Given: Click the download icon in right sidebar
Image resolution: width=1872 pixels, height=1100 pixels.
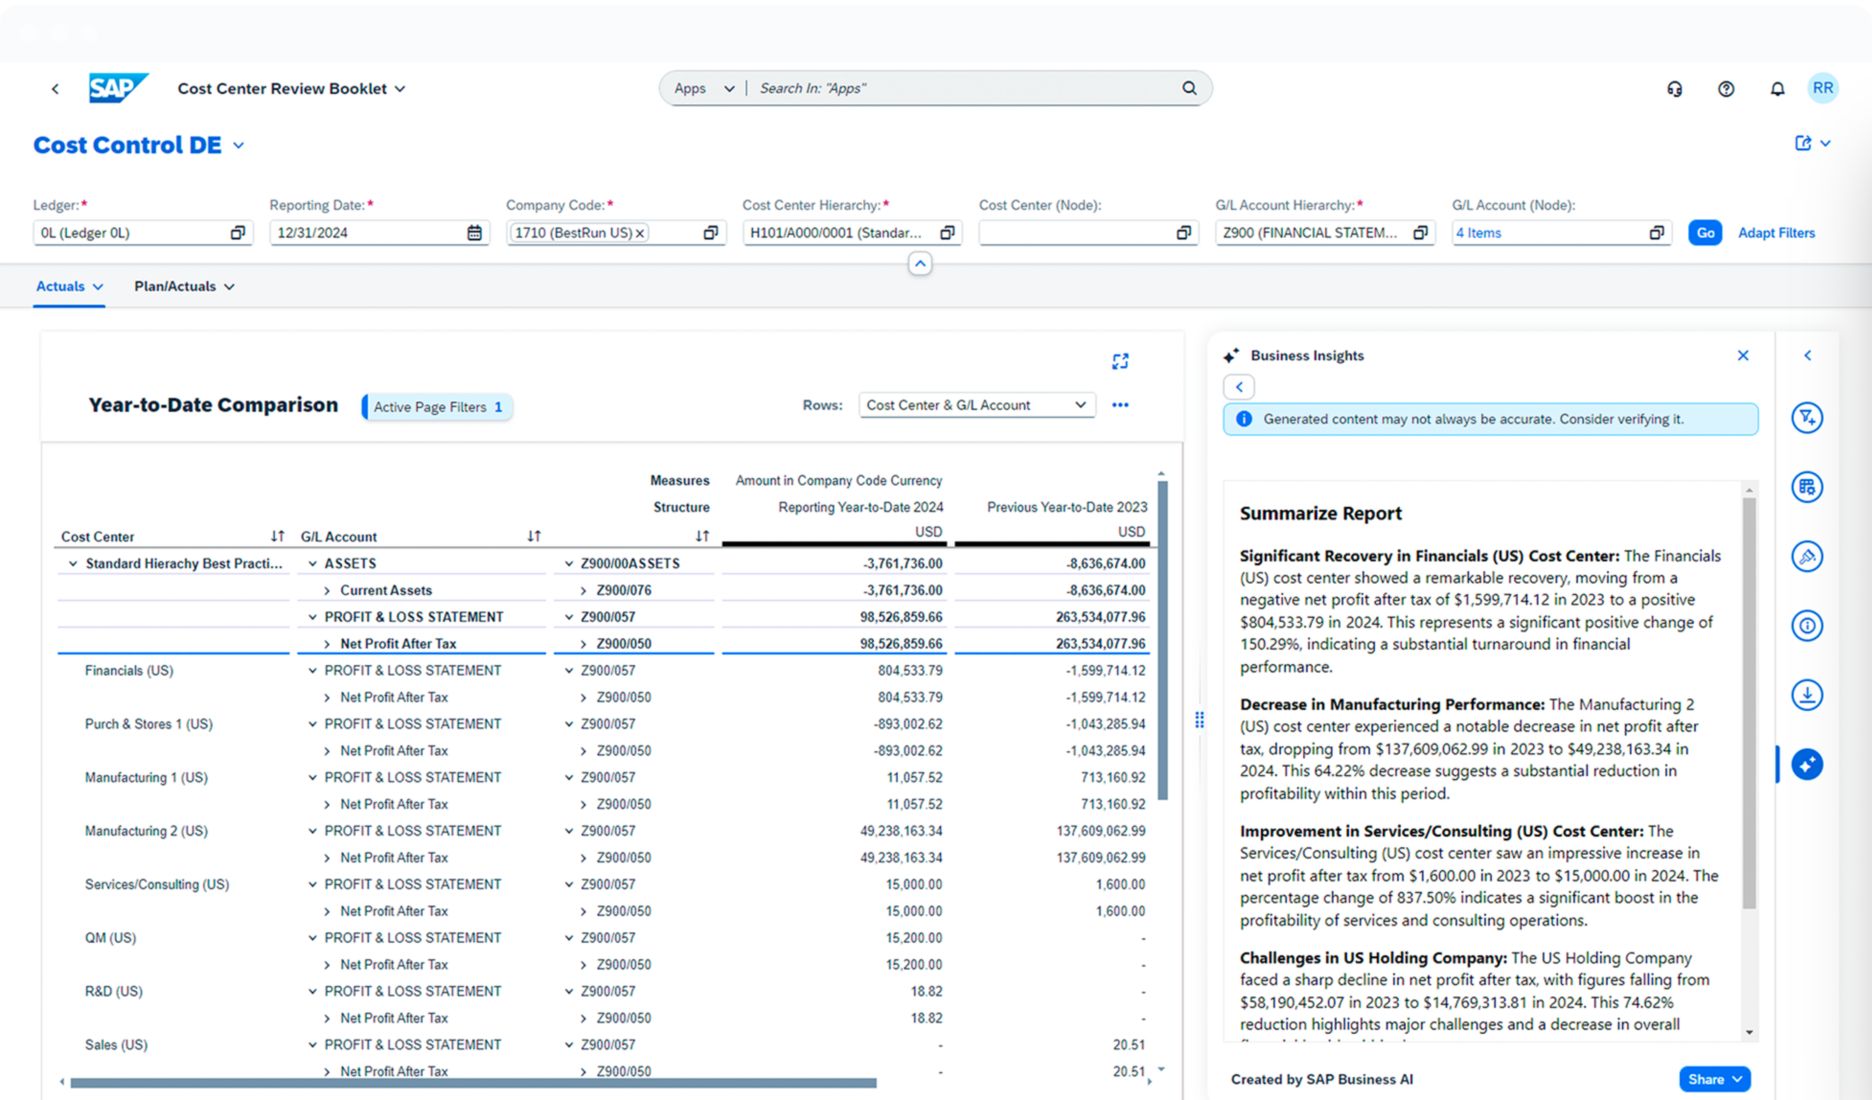Looking at the screenshot, I should [1806, 695].
